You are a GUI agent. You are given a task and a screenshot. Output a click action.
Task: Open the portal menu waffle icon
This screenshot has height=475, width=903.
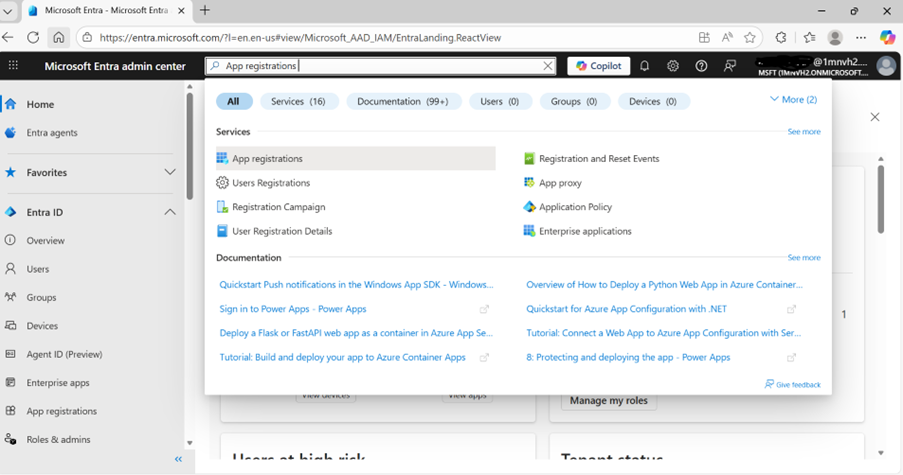13,66
